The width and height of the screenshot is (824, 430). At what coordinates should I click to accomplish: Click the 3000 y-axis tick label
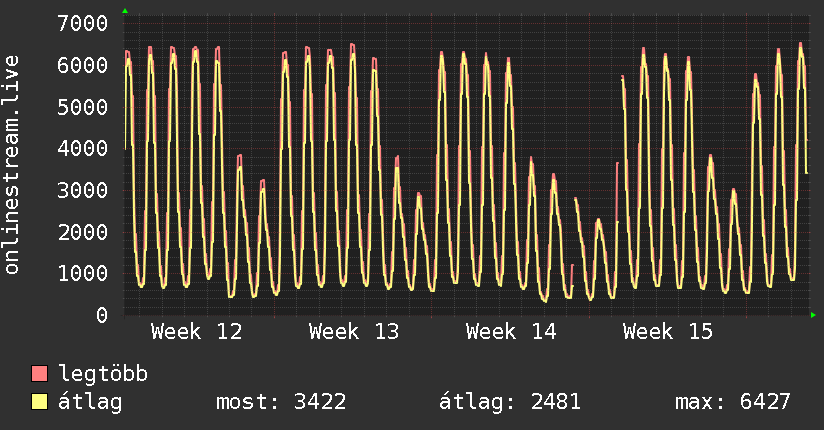tap(83, 190)
